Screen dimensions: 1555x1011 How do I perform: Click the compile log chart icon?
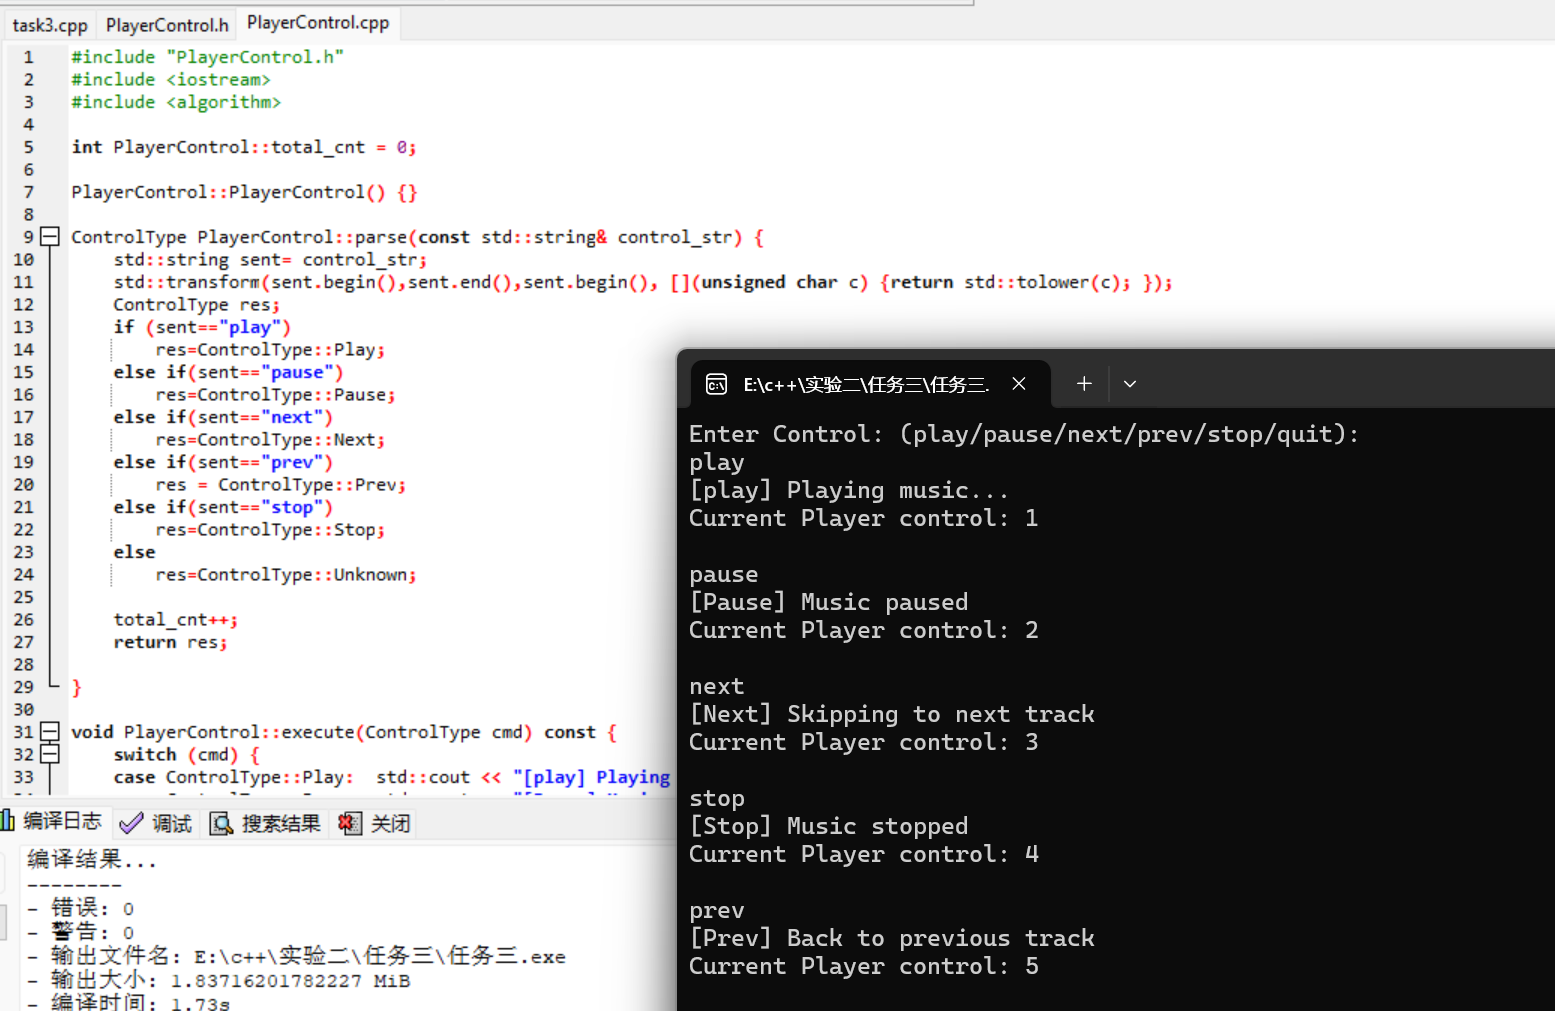pyautogui.click(x=8, y=821)
